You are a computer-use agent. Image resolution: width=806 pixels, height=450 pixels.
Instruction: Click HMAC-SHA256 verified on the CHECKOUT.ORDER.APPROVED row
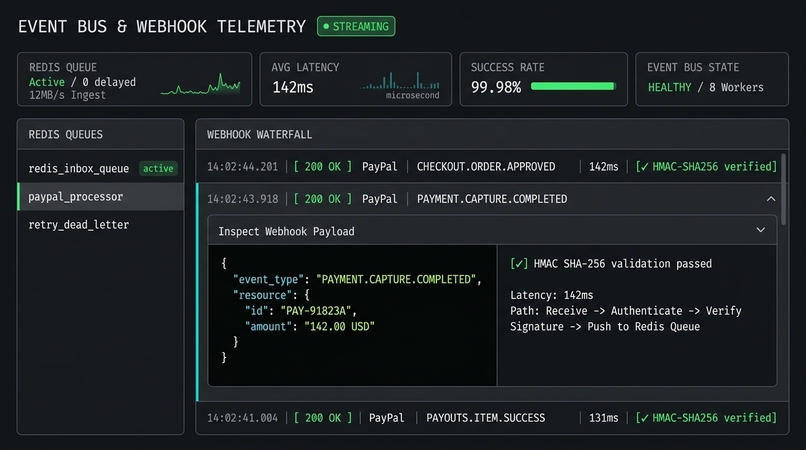click(706, 167)
